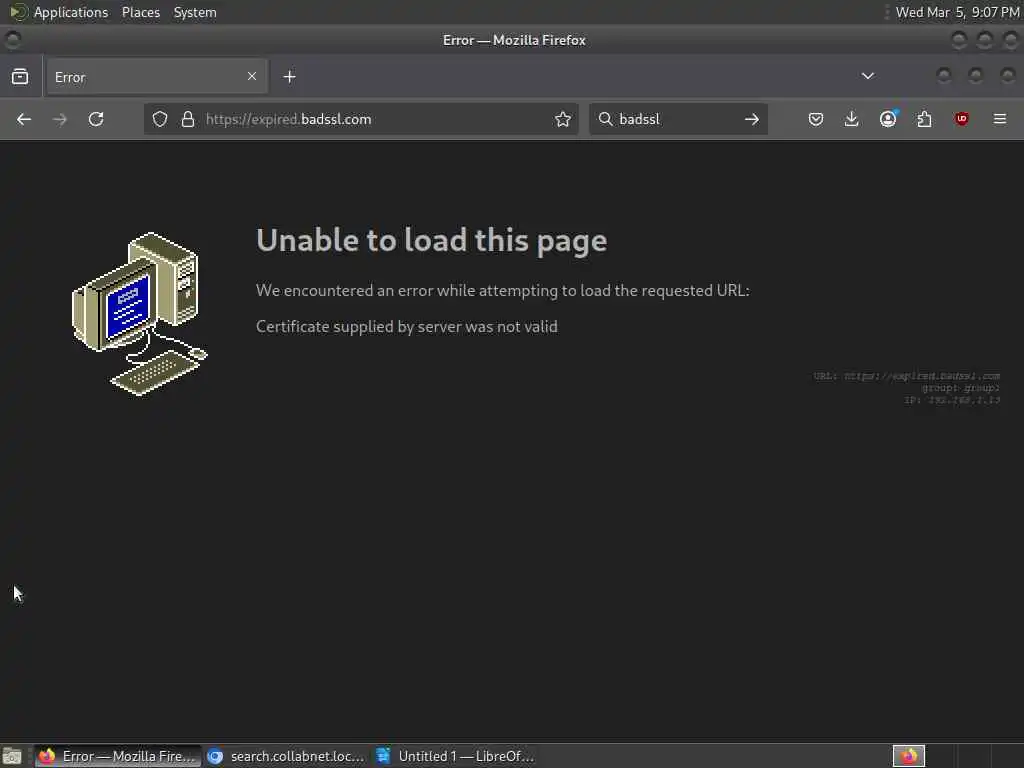The height and width of the screenshot is (768, 1024).
Task: Click the search magnifier icon
Action: click(x=605, y=119)
